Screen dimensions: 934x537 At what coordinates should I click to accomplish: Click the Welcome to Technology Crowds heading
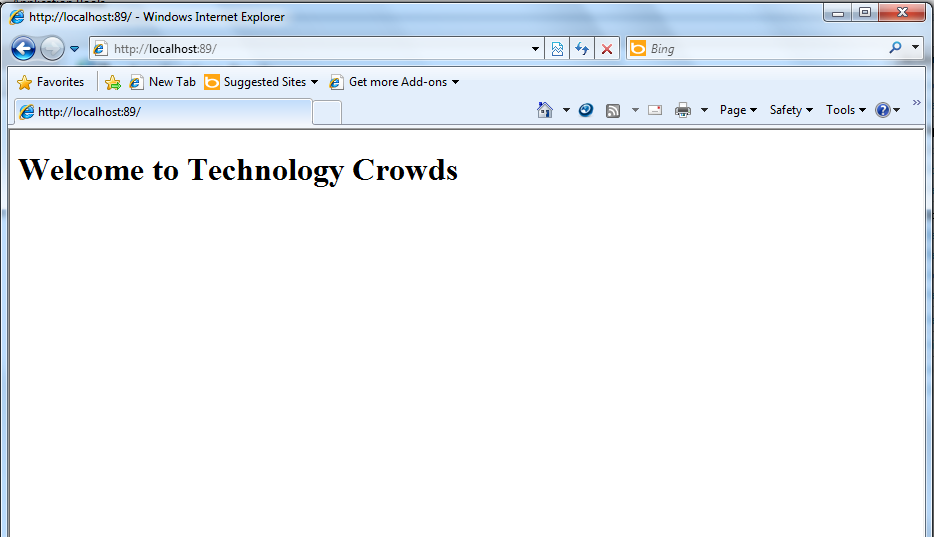pyautogui.click(x=238, y=170)
